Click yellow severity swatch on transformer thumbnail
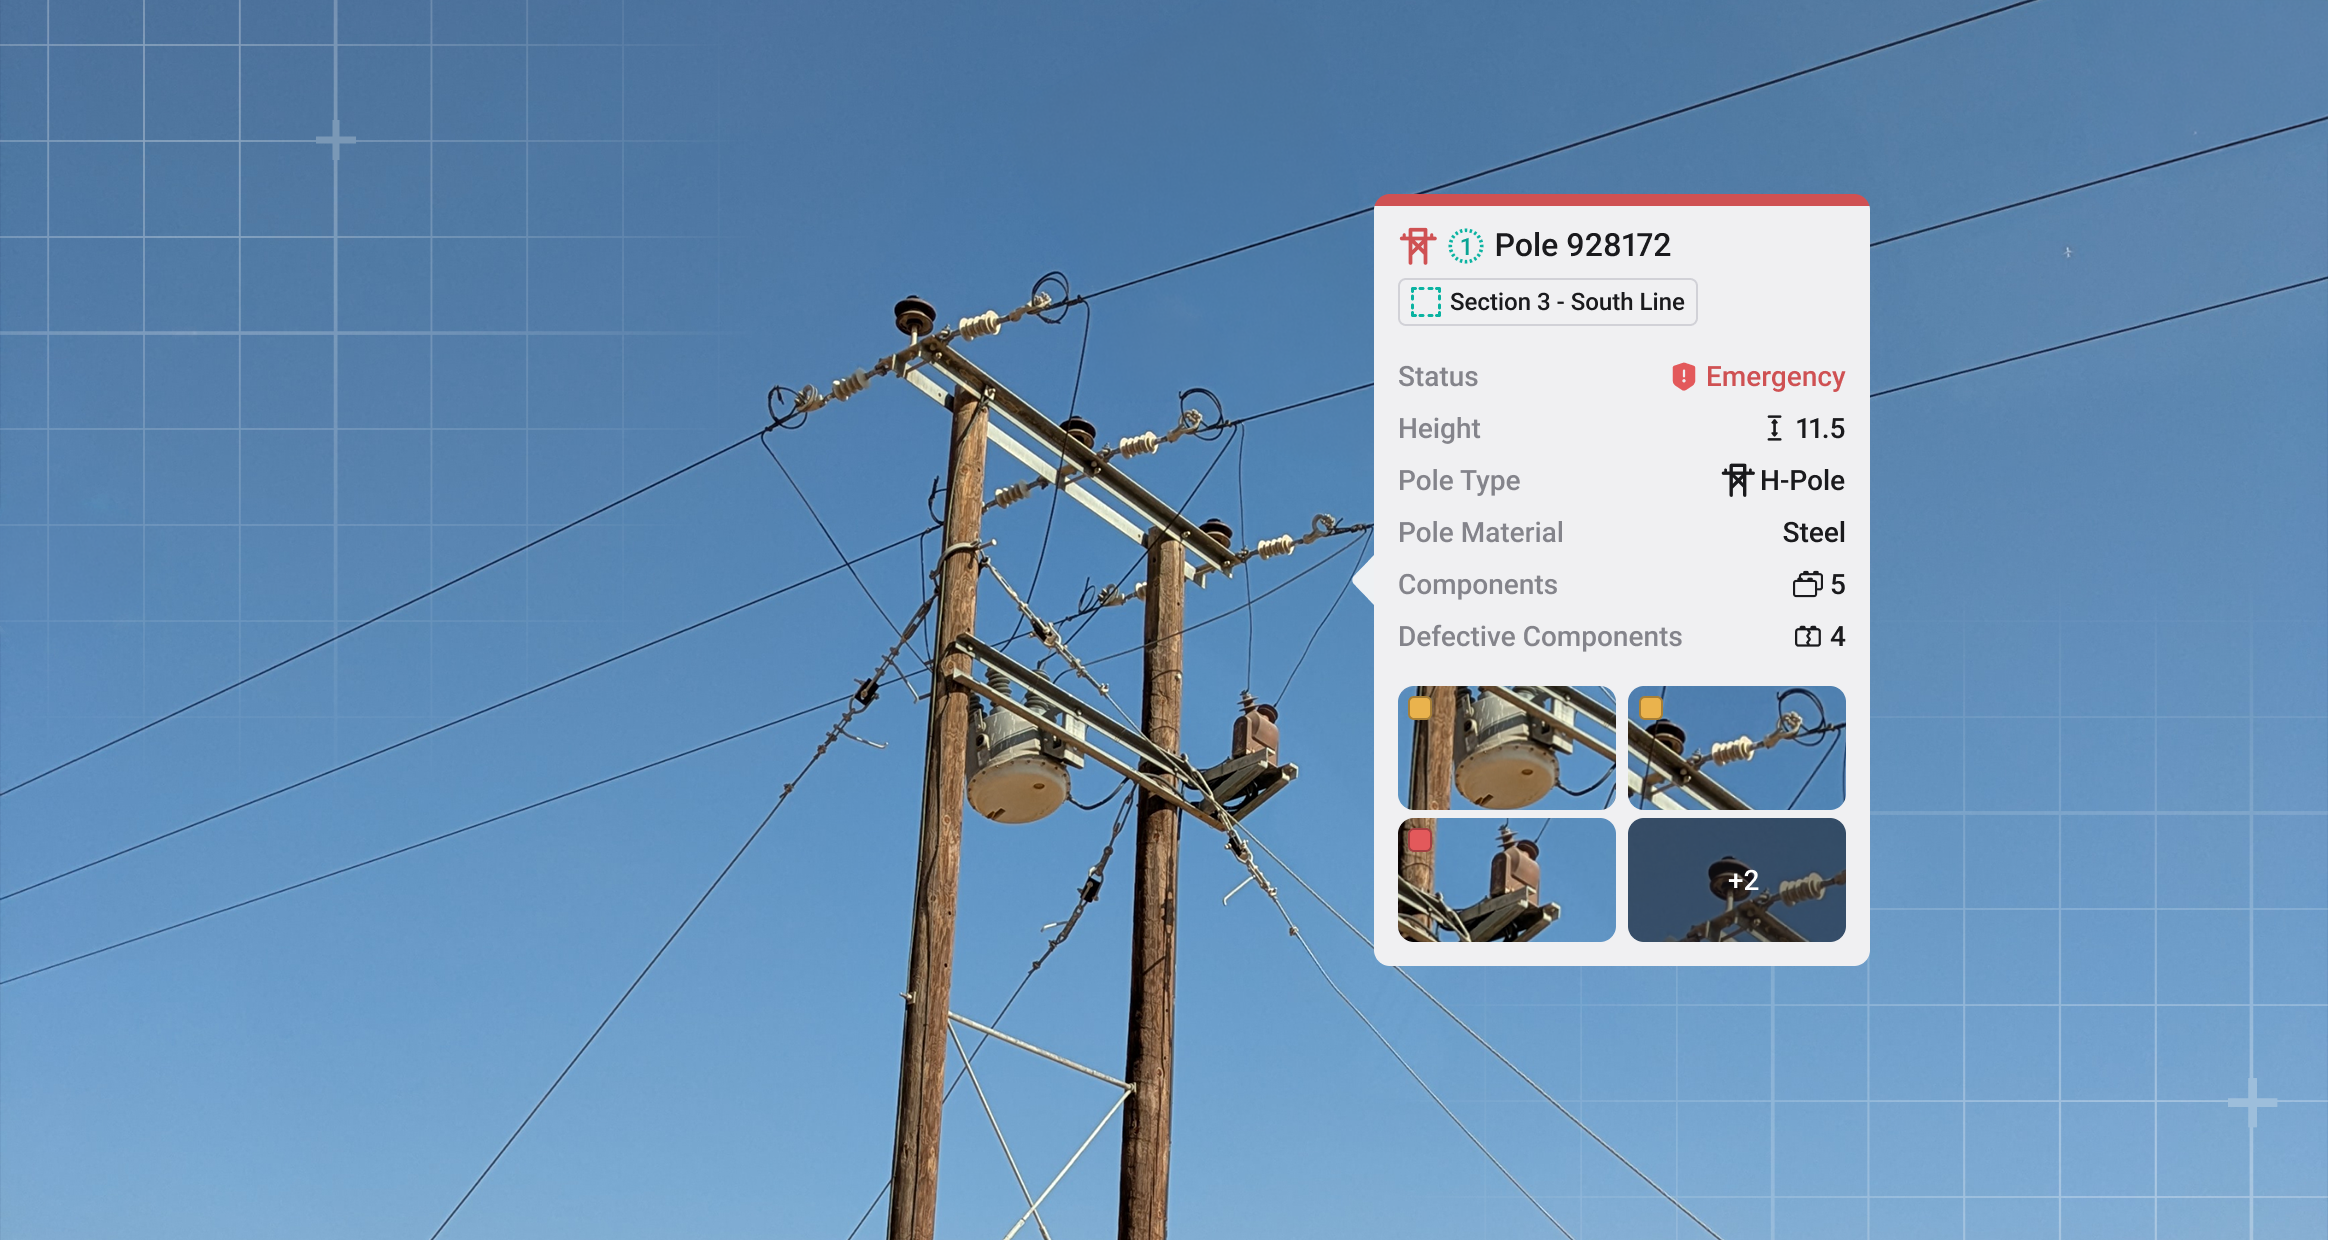This screenshot has width=2328, height=1240. point(1420,708)
